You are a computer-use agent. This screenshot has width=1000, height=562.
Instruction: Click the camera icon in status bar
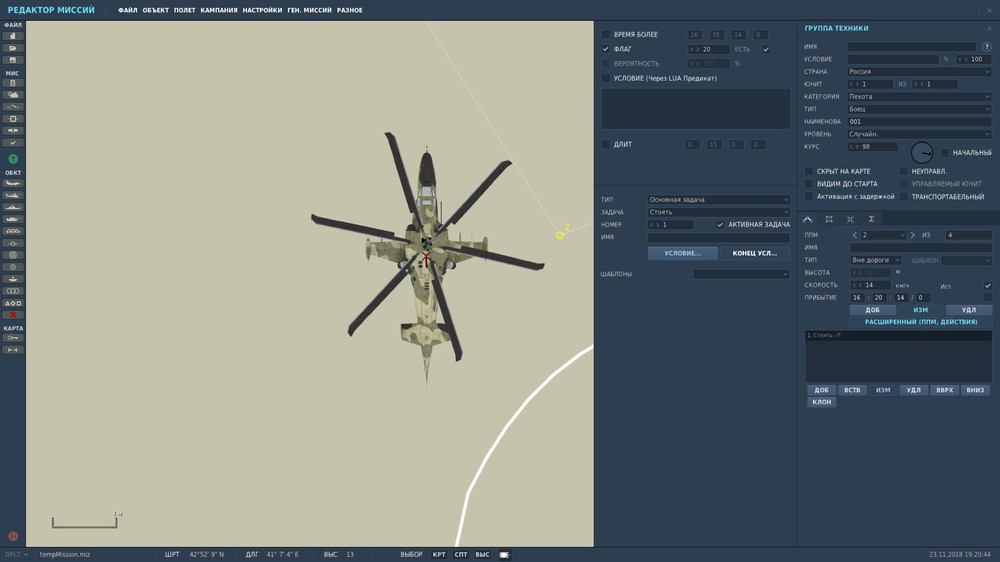(504, 555)
